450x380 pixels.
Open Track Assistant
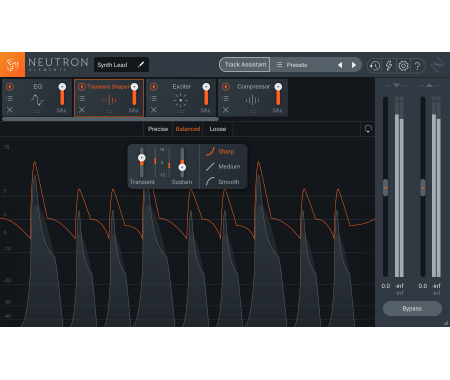pos(245,65)
